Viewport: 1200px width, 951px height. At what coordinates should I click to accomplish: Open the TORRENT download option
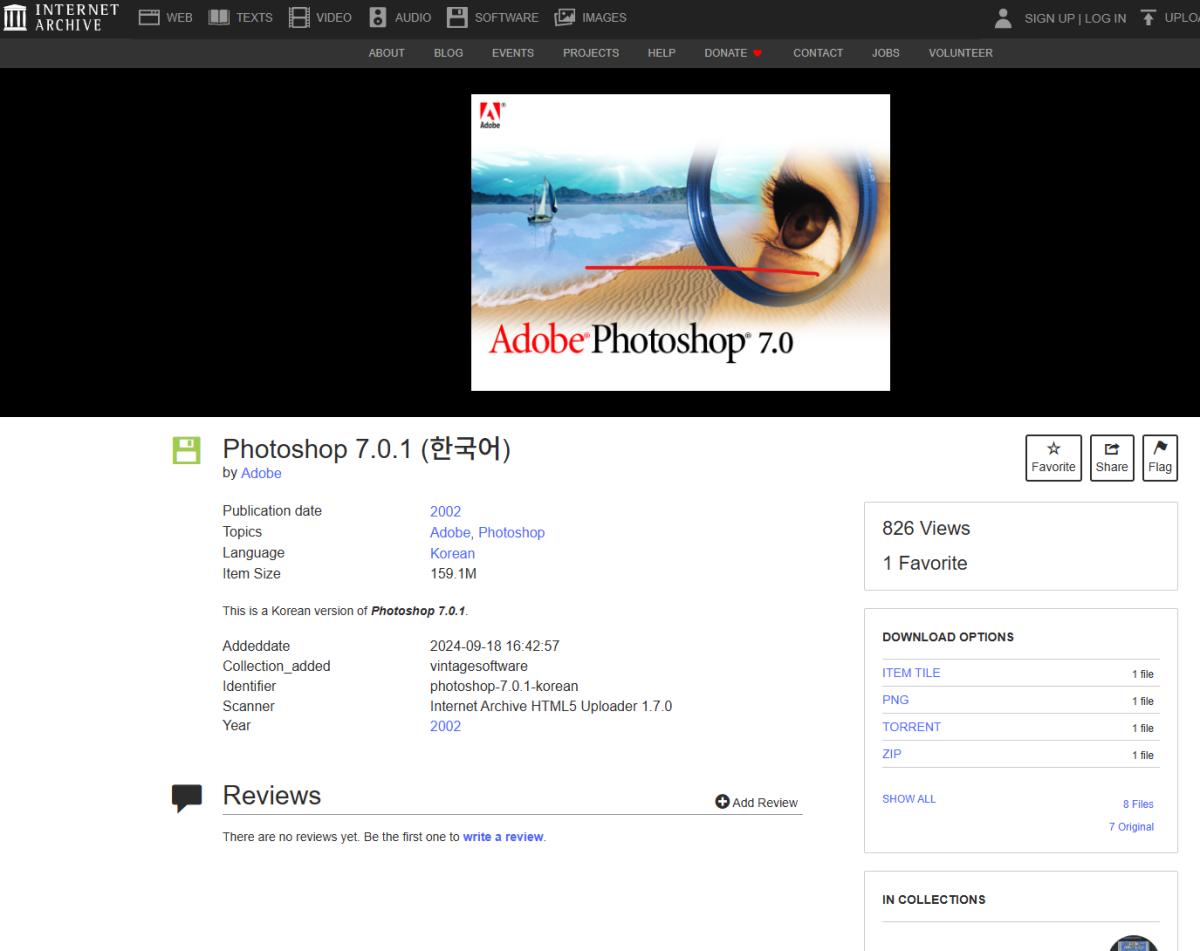[911, 727]
